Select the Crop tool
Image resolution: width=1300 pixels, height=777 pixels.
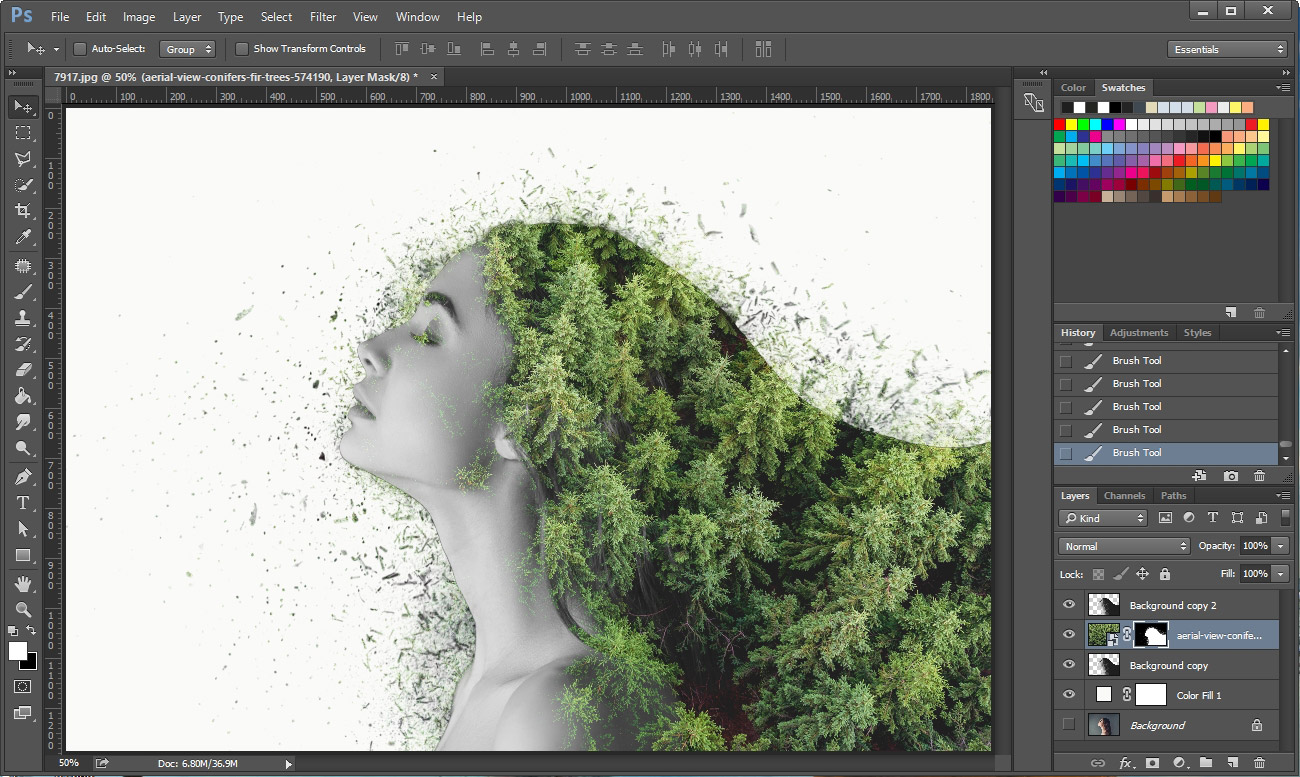(23, 210)
